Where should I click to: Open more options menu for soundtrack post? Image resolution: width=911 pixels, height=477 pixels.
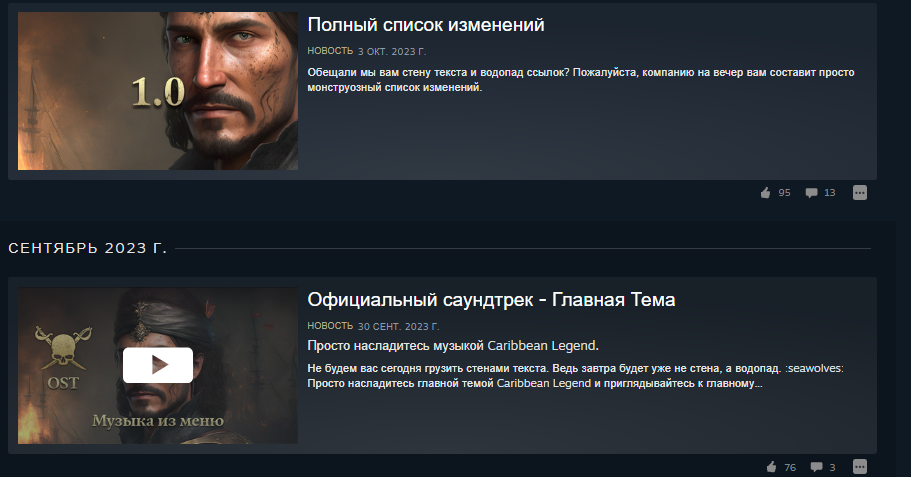tap(860, 467)
